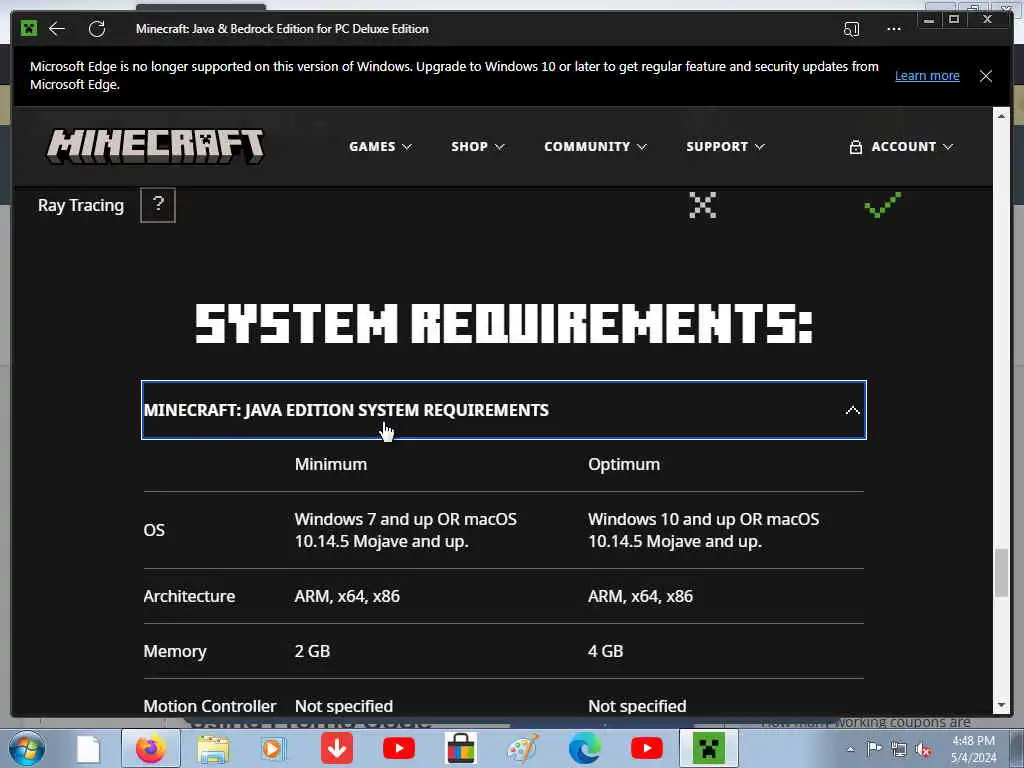Open the shopping bag Store icon in taskbar

[x=461, y=748]
